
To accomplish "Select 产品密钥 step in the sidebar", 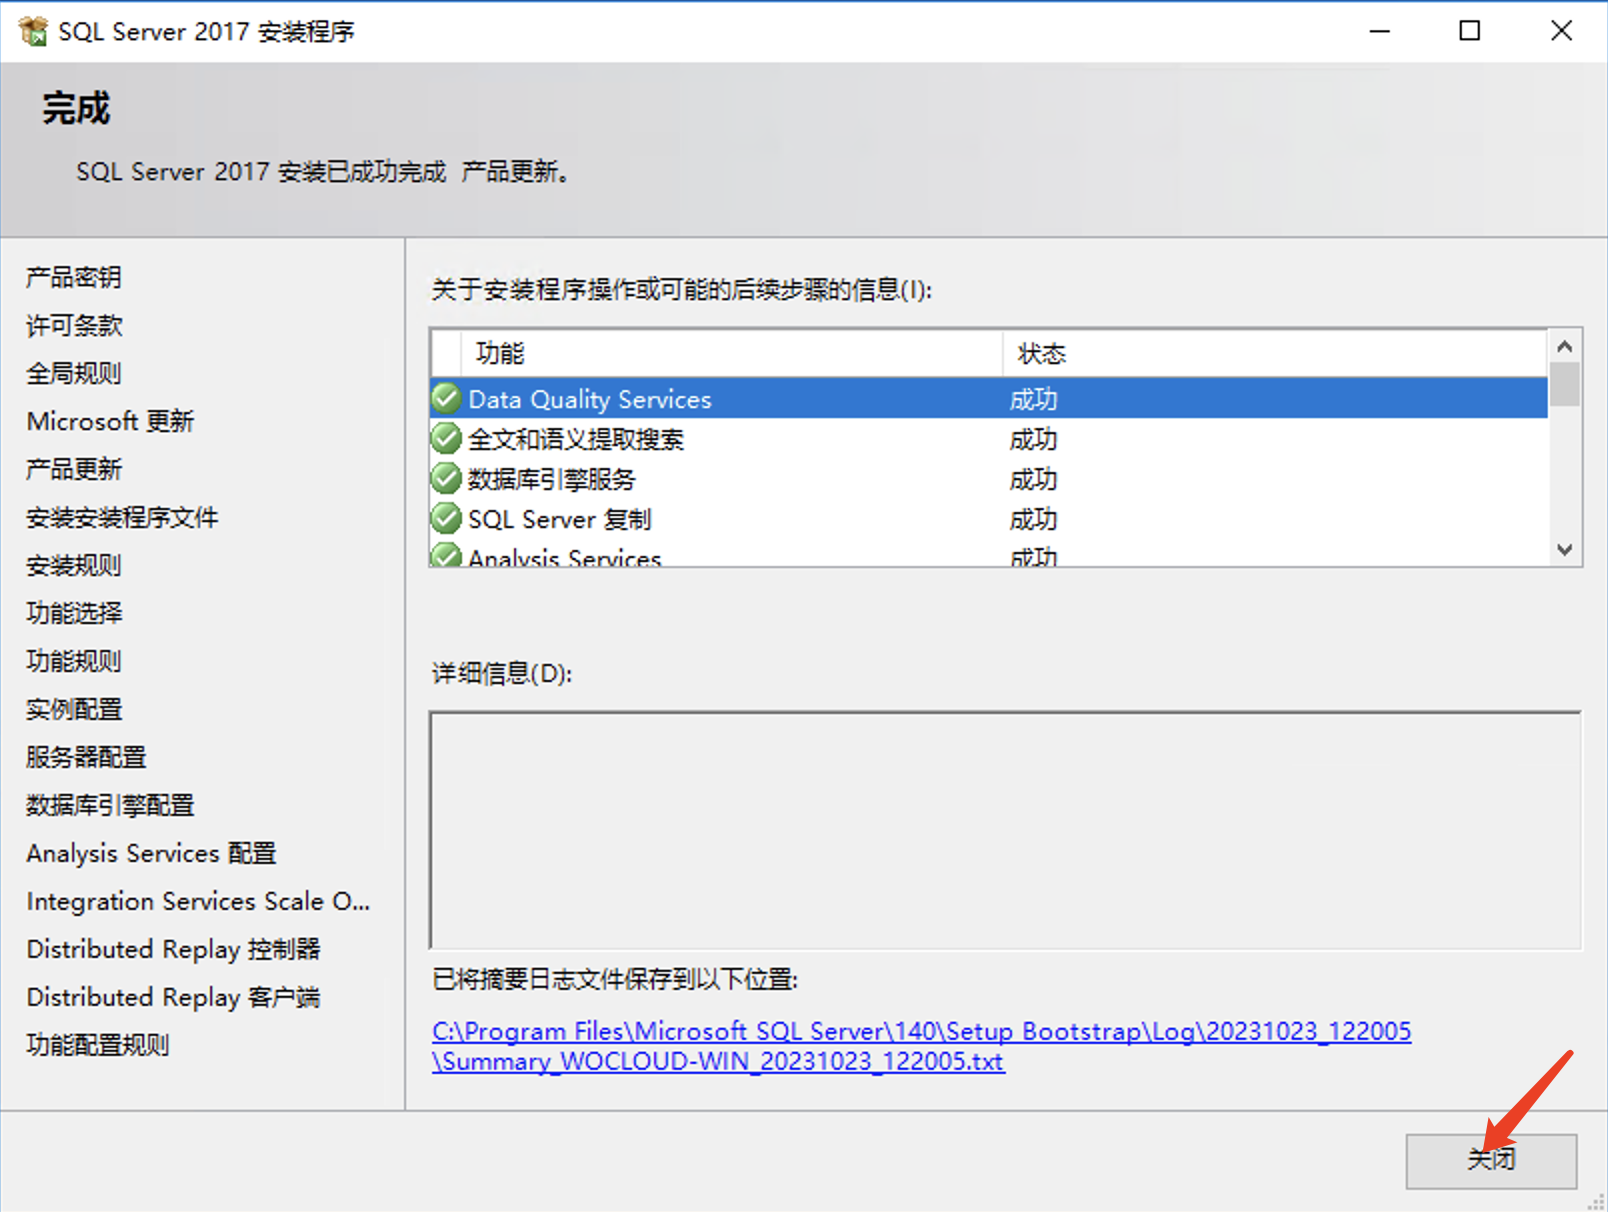I will 74,277.
